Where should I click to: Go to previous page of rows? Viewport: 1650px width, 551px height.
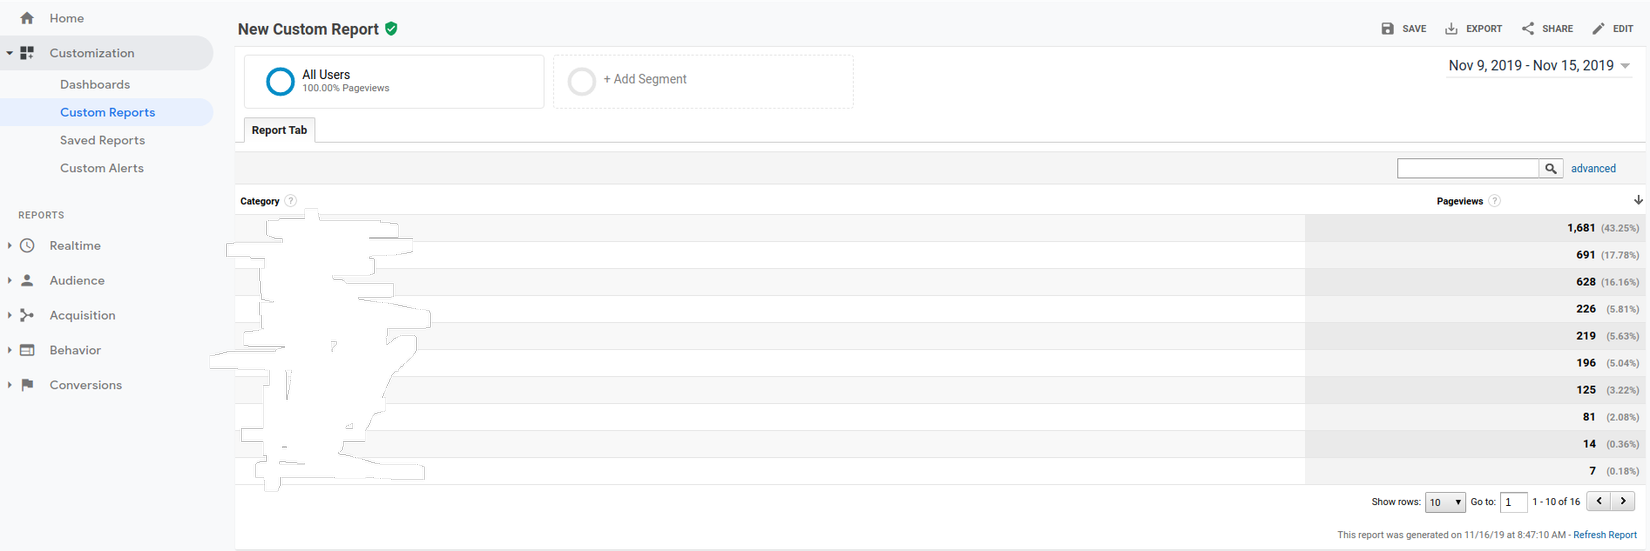1599,501
